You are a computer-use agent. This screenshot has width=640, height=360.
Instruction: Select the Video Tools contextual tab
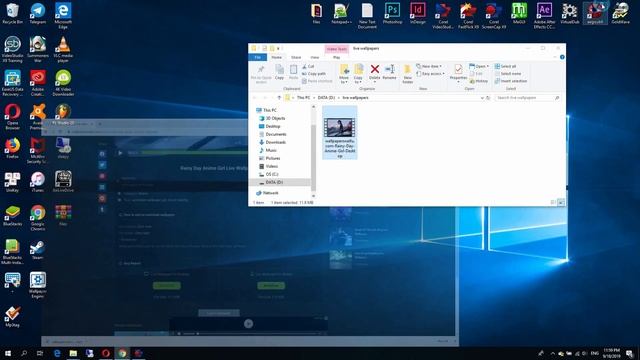[337, 49]
